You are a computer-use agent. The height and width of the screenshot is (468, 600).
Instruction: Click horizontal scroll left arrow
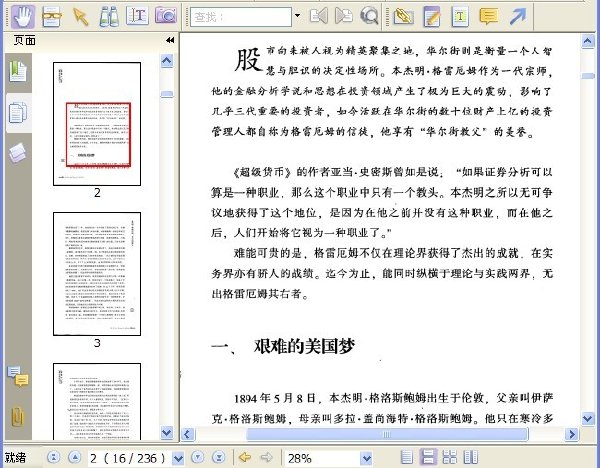point(187,434)
